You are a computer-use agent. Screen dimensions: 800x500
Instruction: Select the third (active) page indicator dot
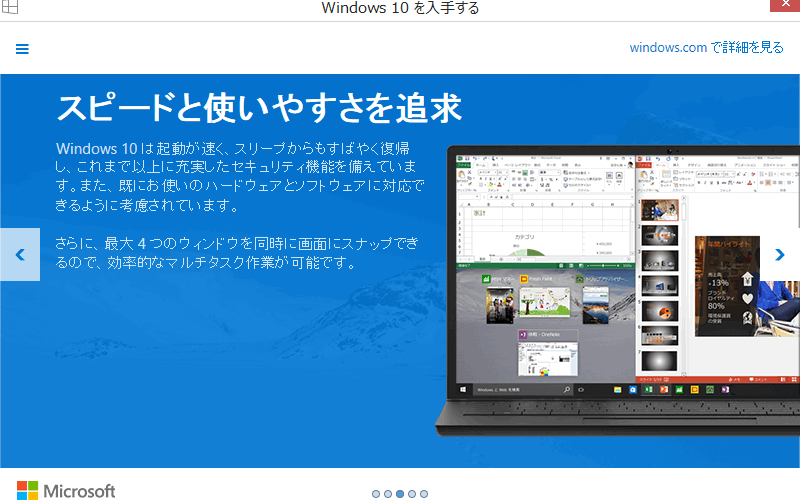(x=400, y=493)
